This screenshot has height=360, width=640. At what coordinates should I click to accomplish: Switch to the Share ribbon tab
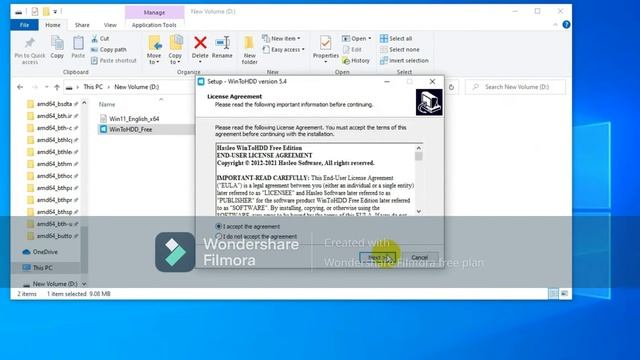coord(82,25)
